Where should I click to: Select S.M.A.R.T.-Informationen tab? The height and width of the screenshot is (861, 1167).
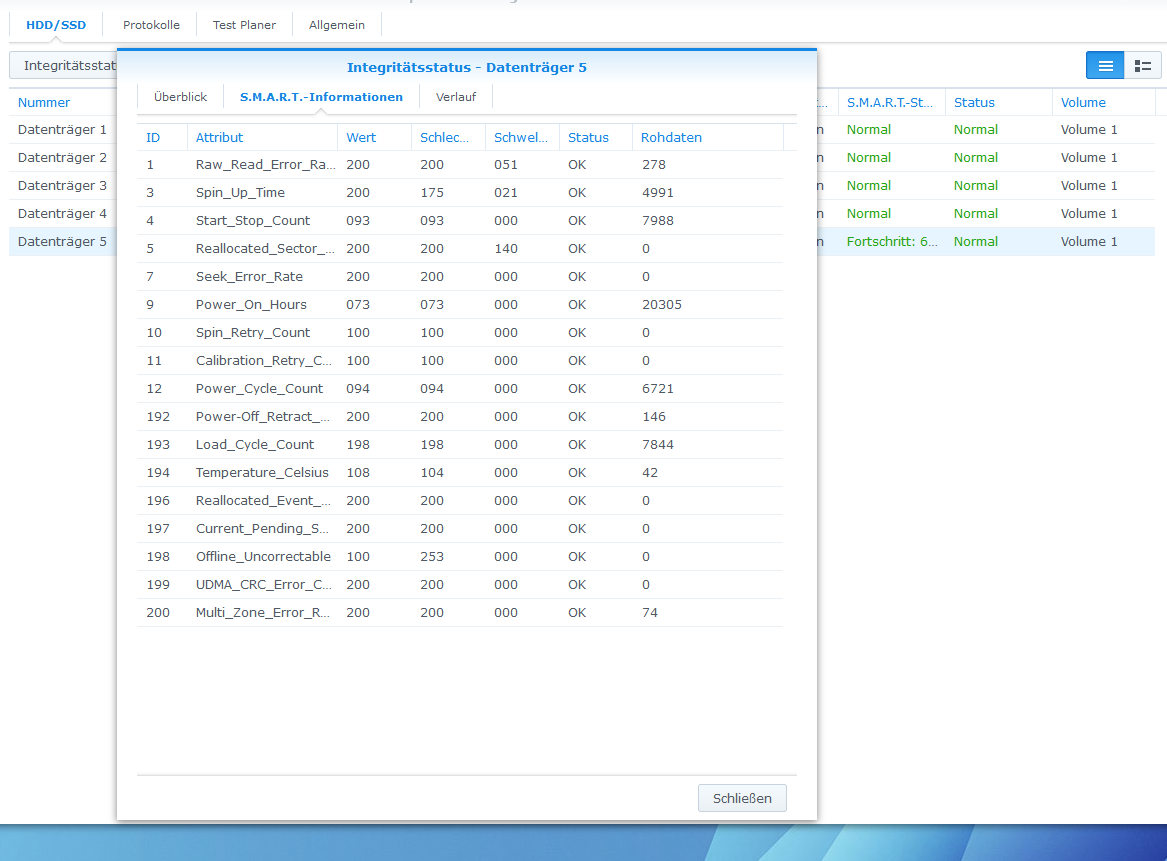[321, 97]
